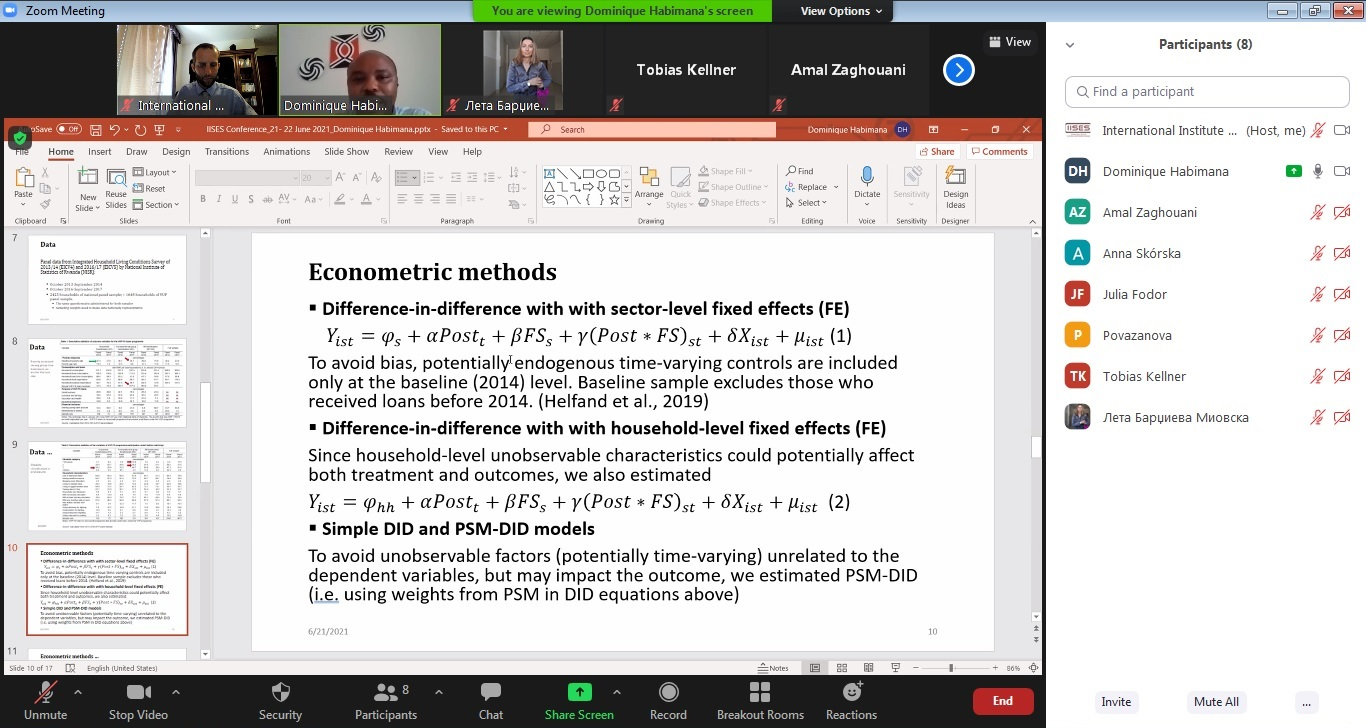Expand the arrow next to Share Screen
The image size is (1366, 728).
coord(617,691)
